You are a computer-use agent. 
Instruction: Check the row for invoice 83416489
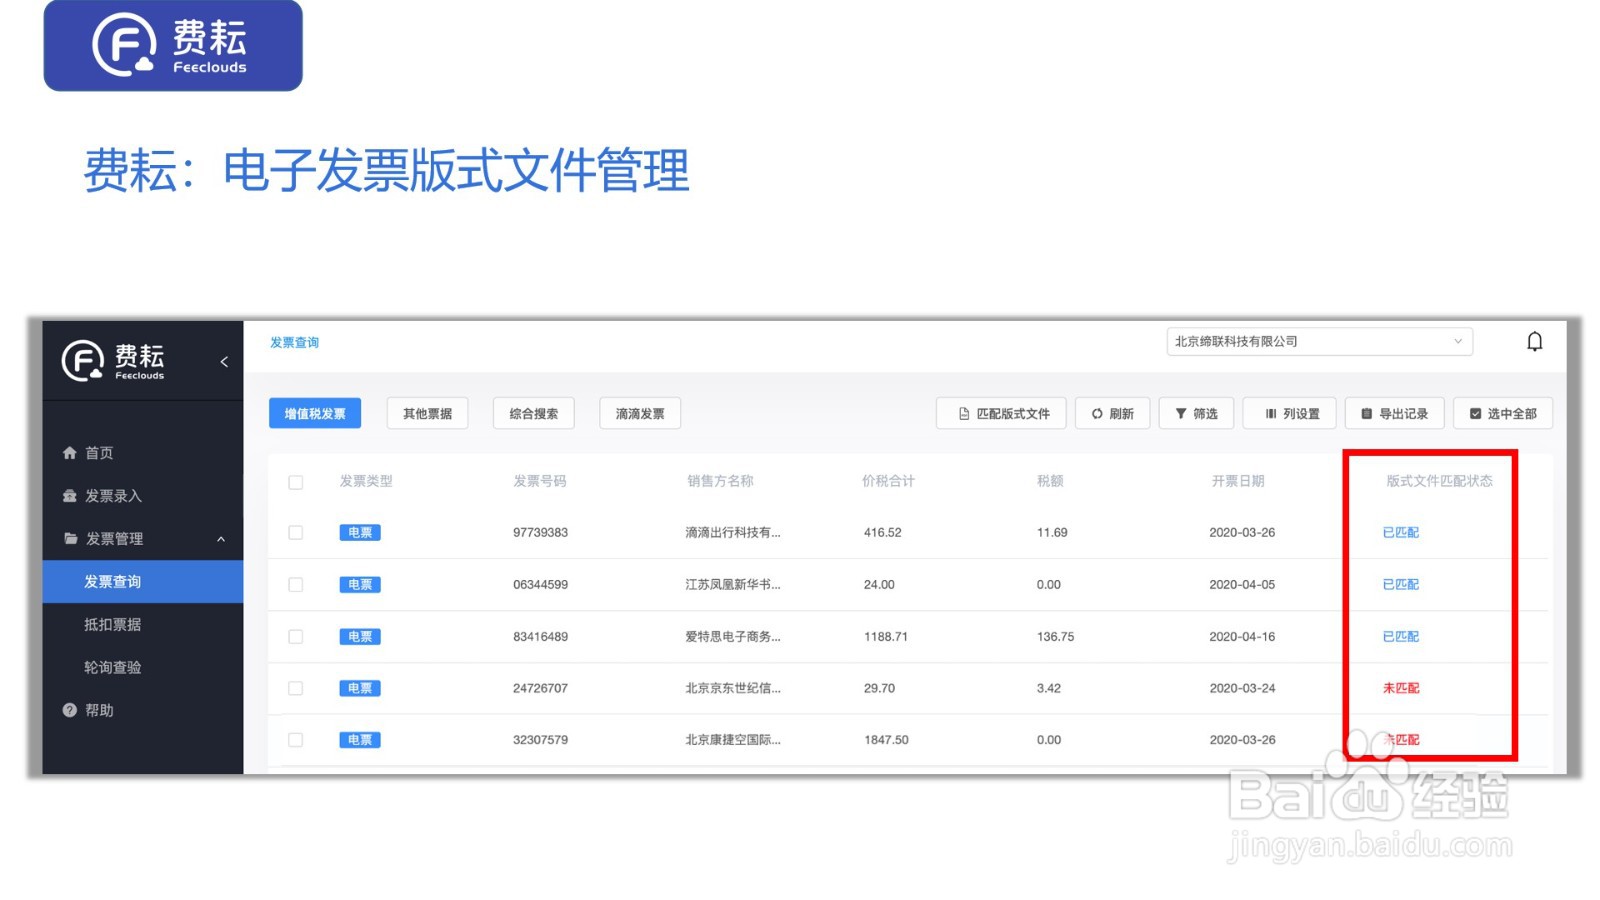(x=295, y=637)
